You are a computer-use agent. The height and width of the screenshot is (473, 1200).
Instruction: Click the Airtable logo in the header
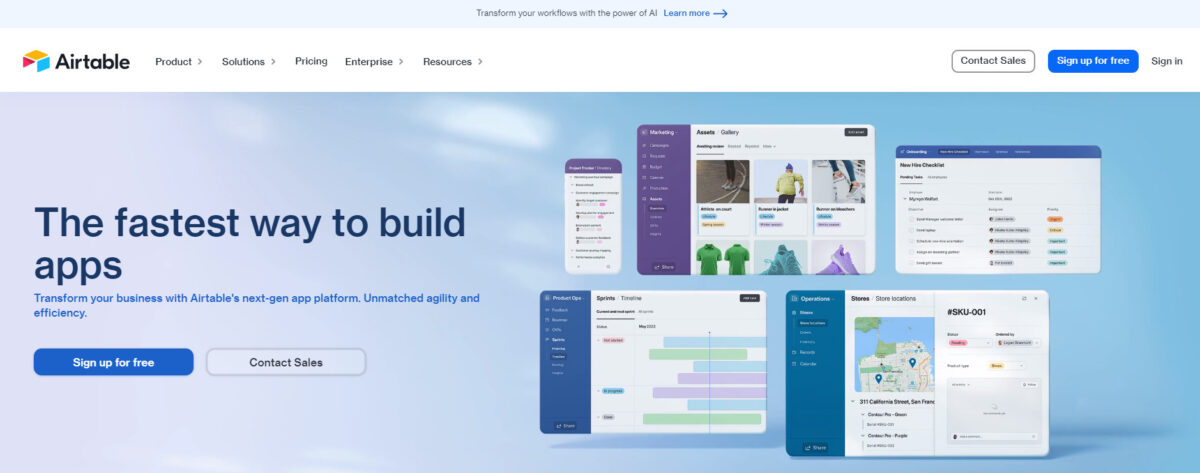76,61
